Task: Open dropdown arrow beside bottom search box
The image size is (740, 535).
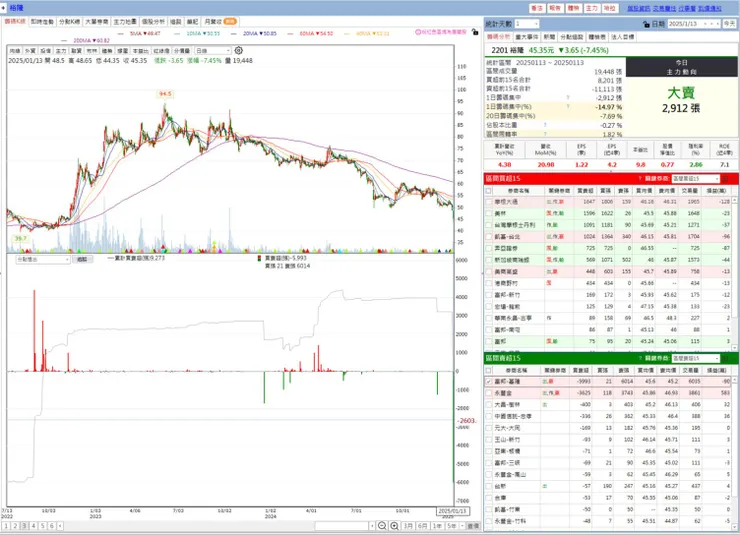Action: [372, 526]
